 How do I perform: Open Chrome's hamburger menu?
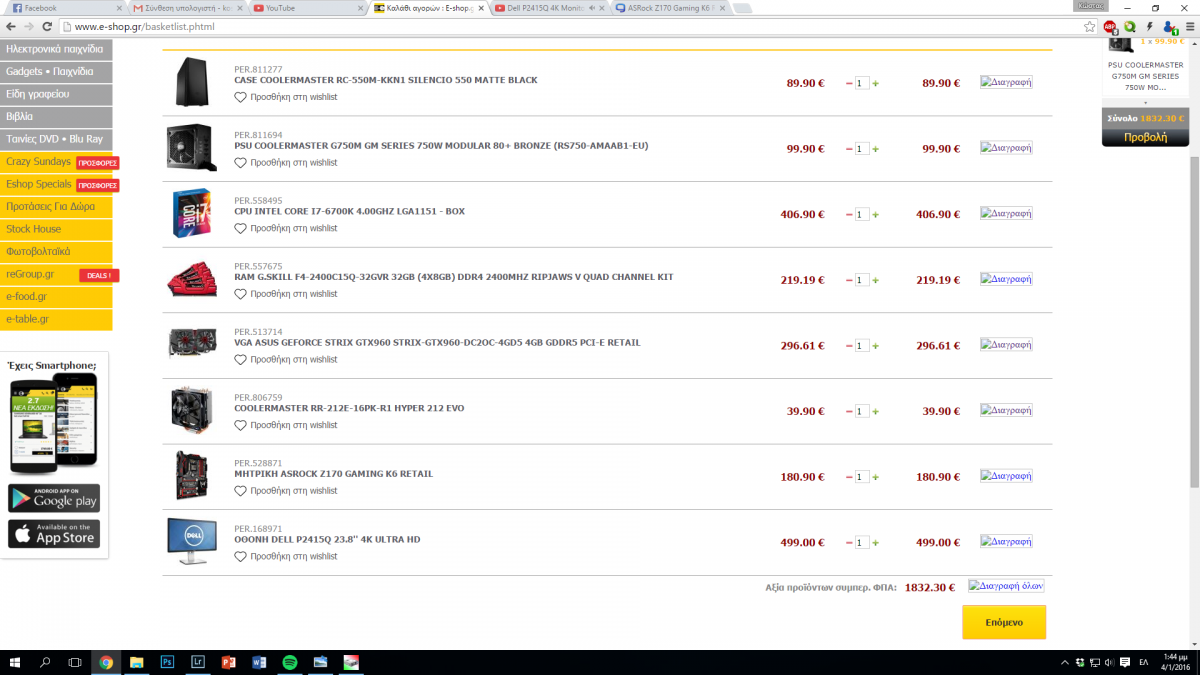pyautogui.click(x=1188, y=27)
